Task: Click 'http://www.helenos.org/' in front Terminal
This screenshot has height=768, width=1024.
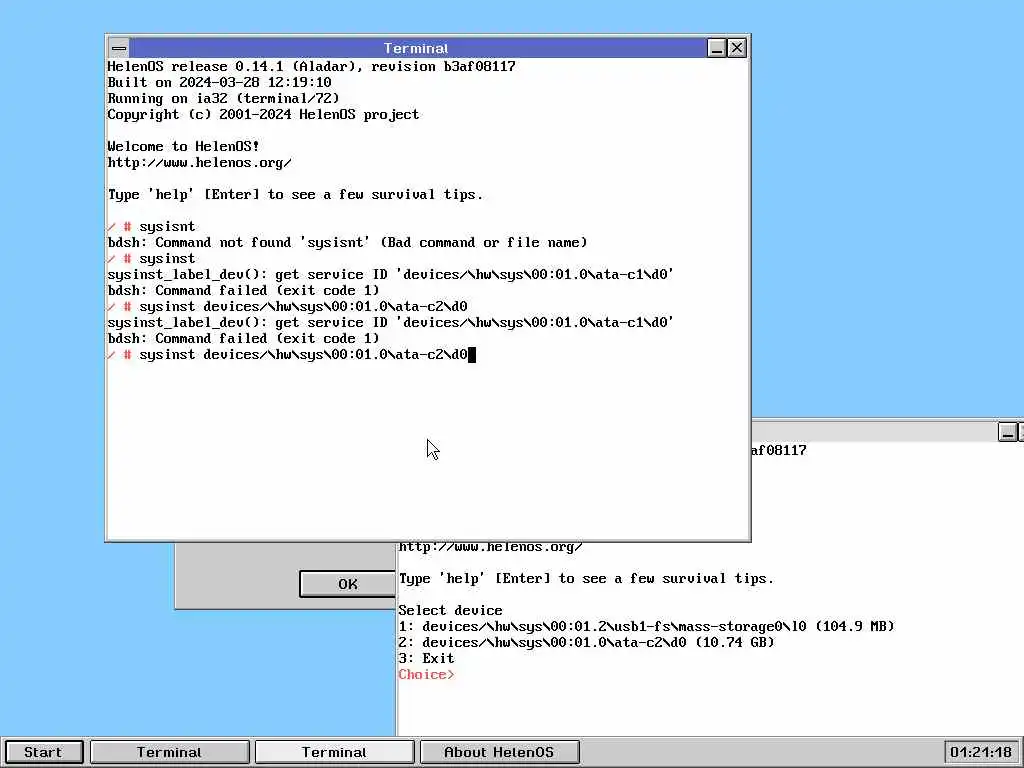Action: pos(200,163)
